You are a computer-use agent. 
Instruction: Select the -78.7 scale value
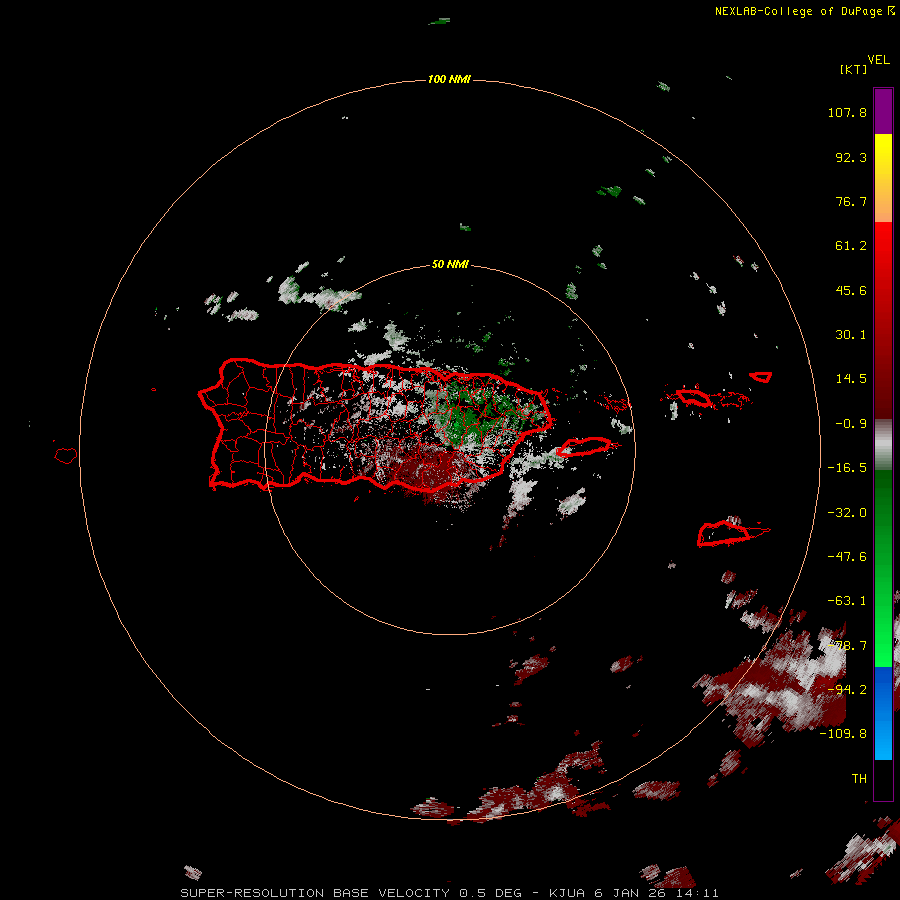(x=847, y=646)
